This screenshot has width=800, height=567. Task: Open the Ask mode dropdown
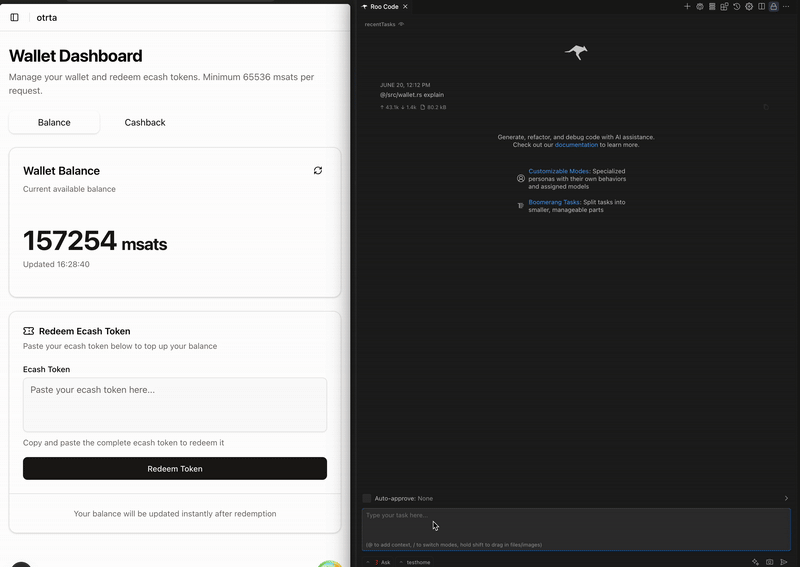pyautogui.click(x=380, y=562)
